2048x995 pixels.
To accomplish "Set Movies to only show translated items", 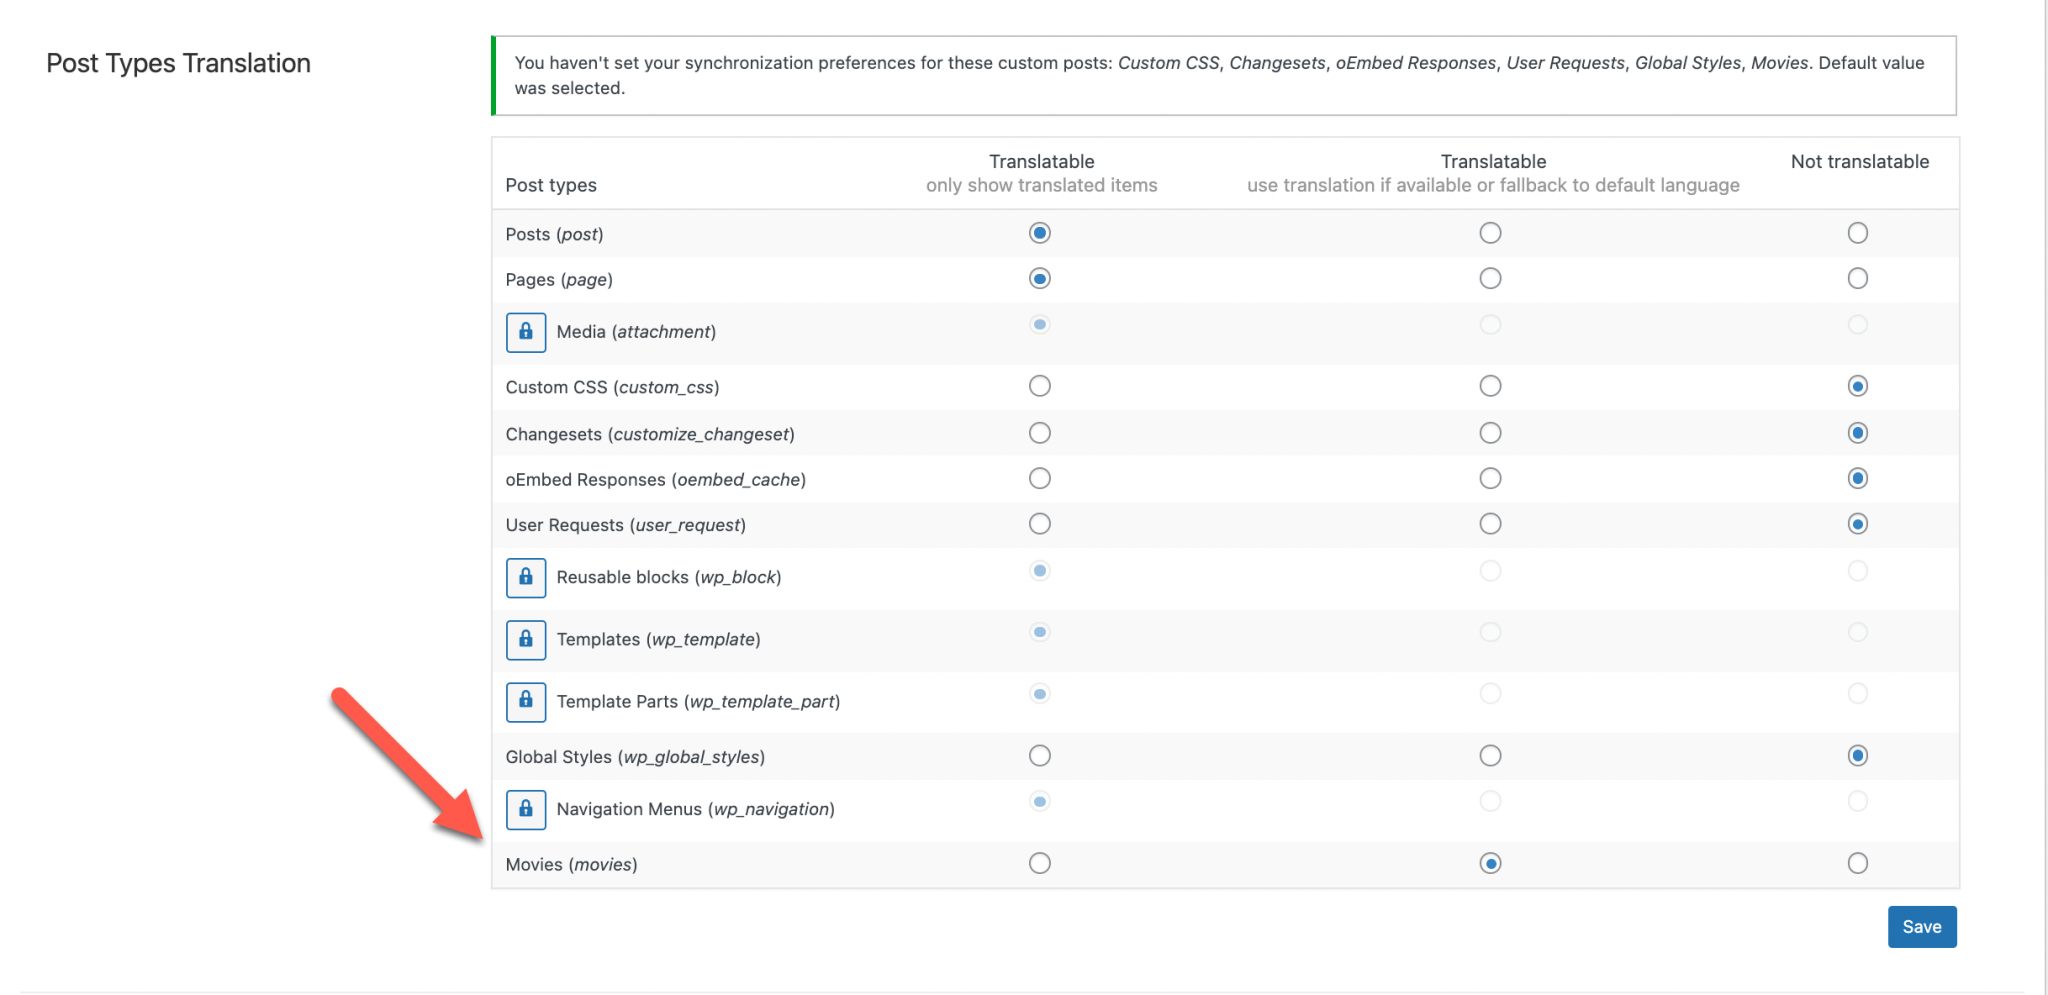I will [x=1040, y=863].
